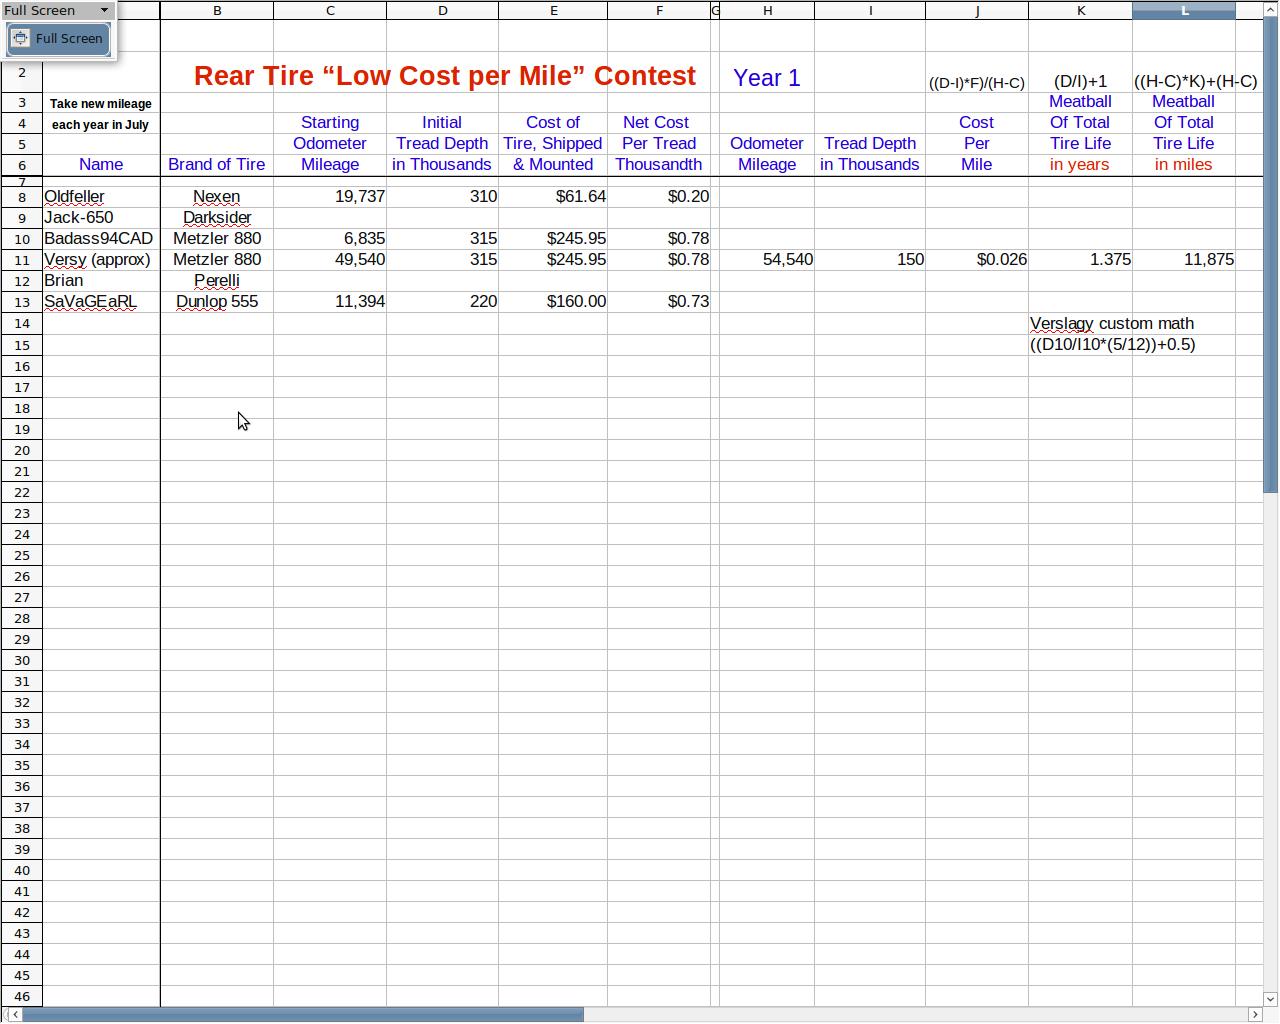Click the Rear Tire contest title cell
Viewport: 1280px width, 1024px height.
[x=444, y=76]
